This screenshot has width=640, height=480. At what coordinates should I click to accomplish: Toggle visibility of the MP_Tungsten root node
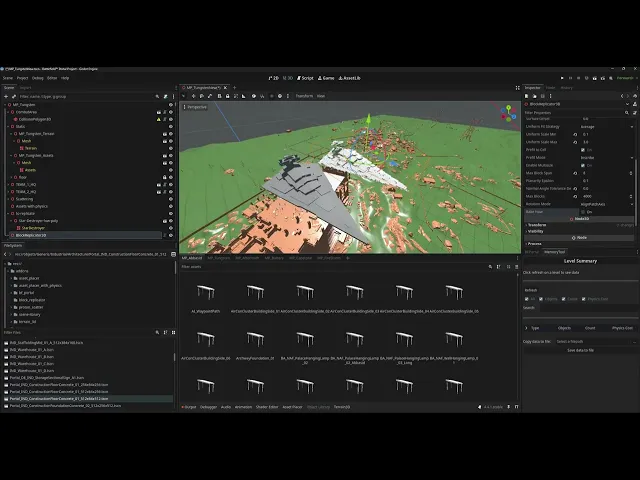click(x=171, y=105)
